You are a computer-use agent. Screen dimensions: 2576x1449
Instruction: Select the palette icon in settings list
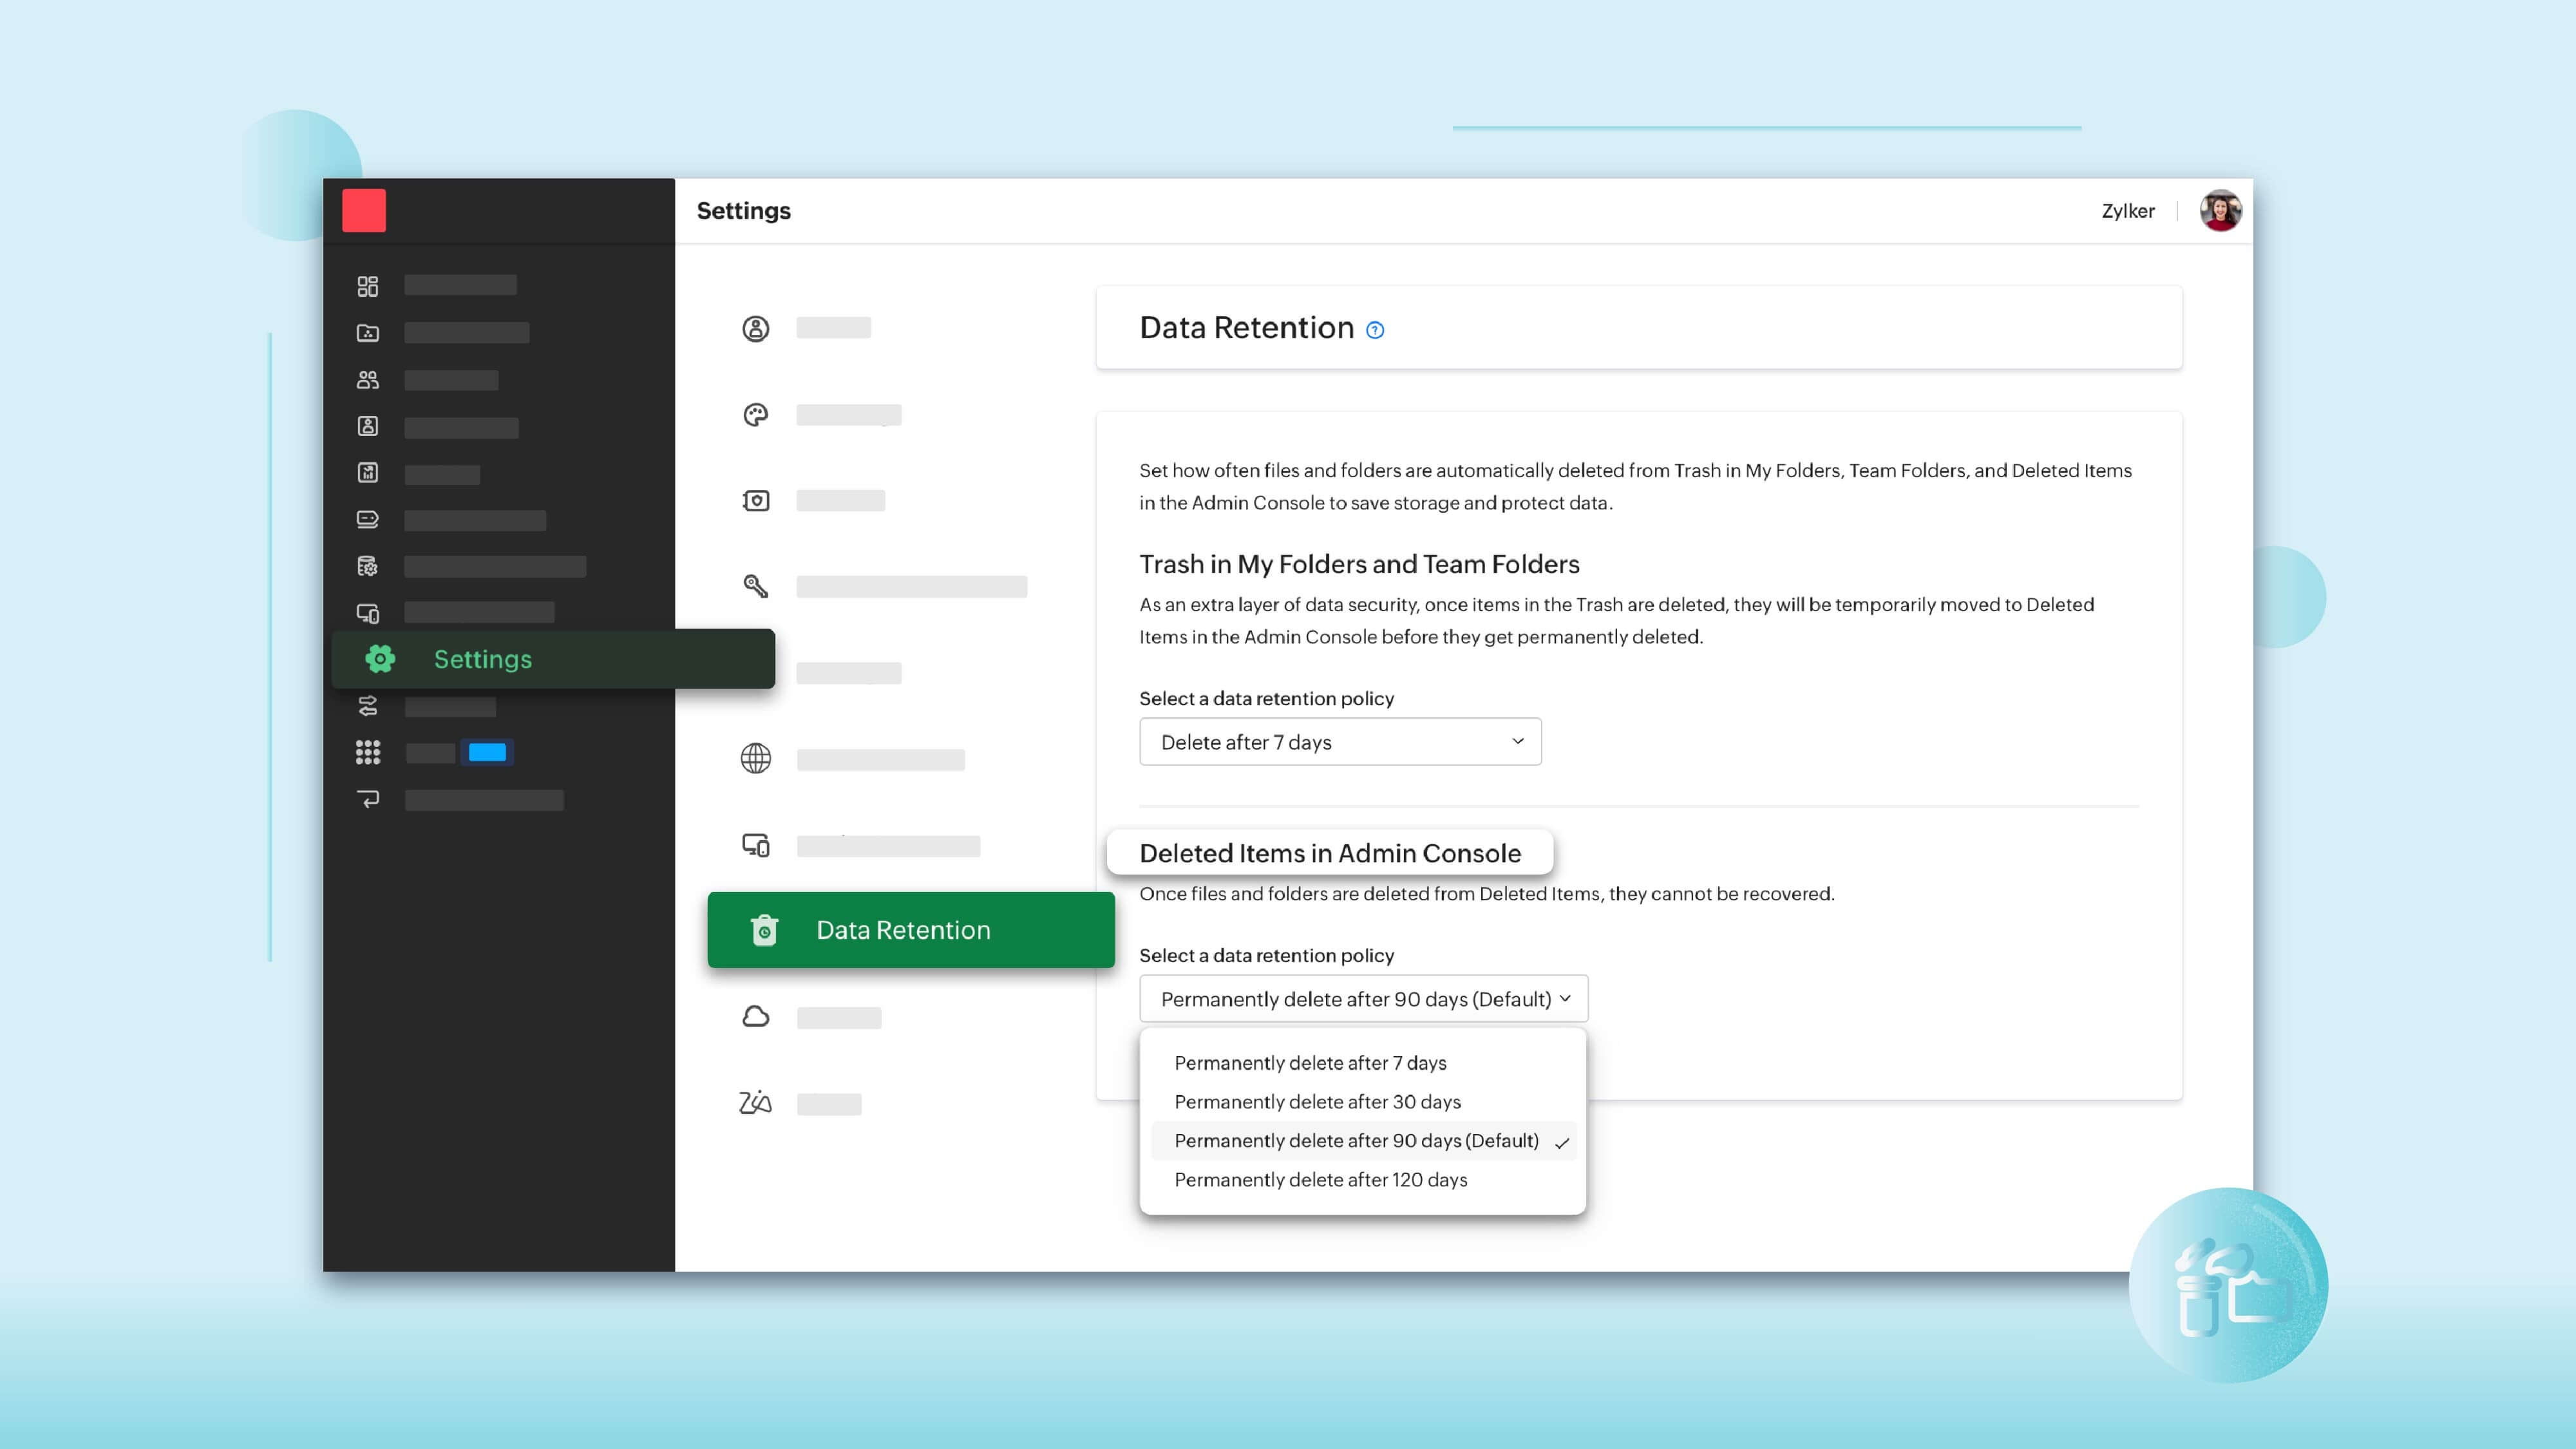tap(756, 415)
